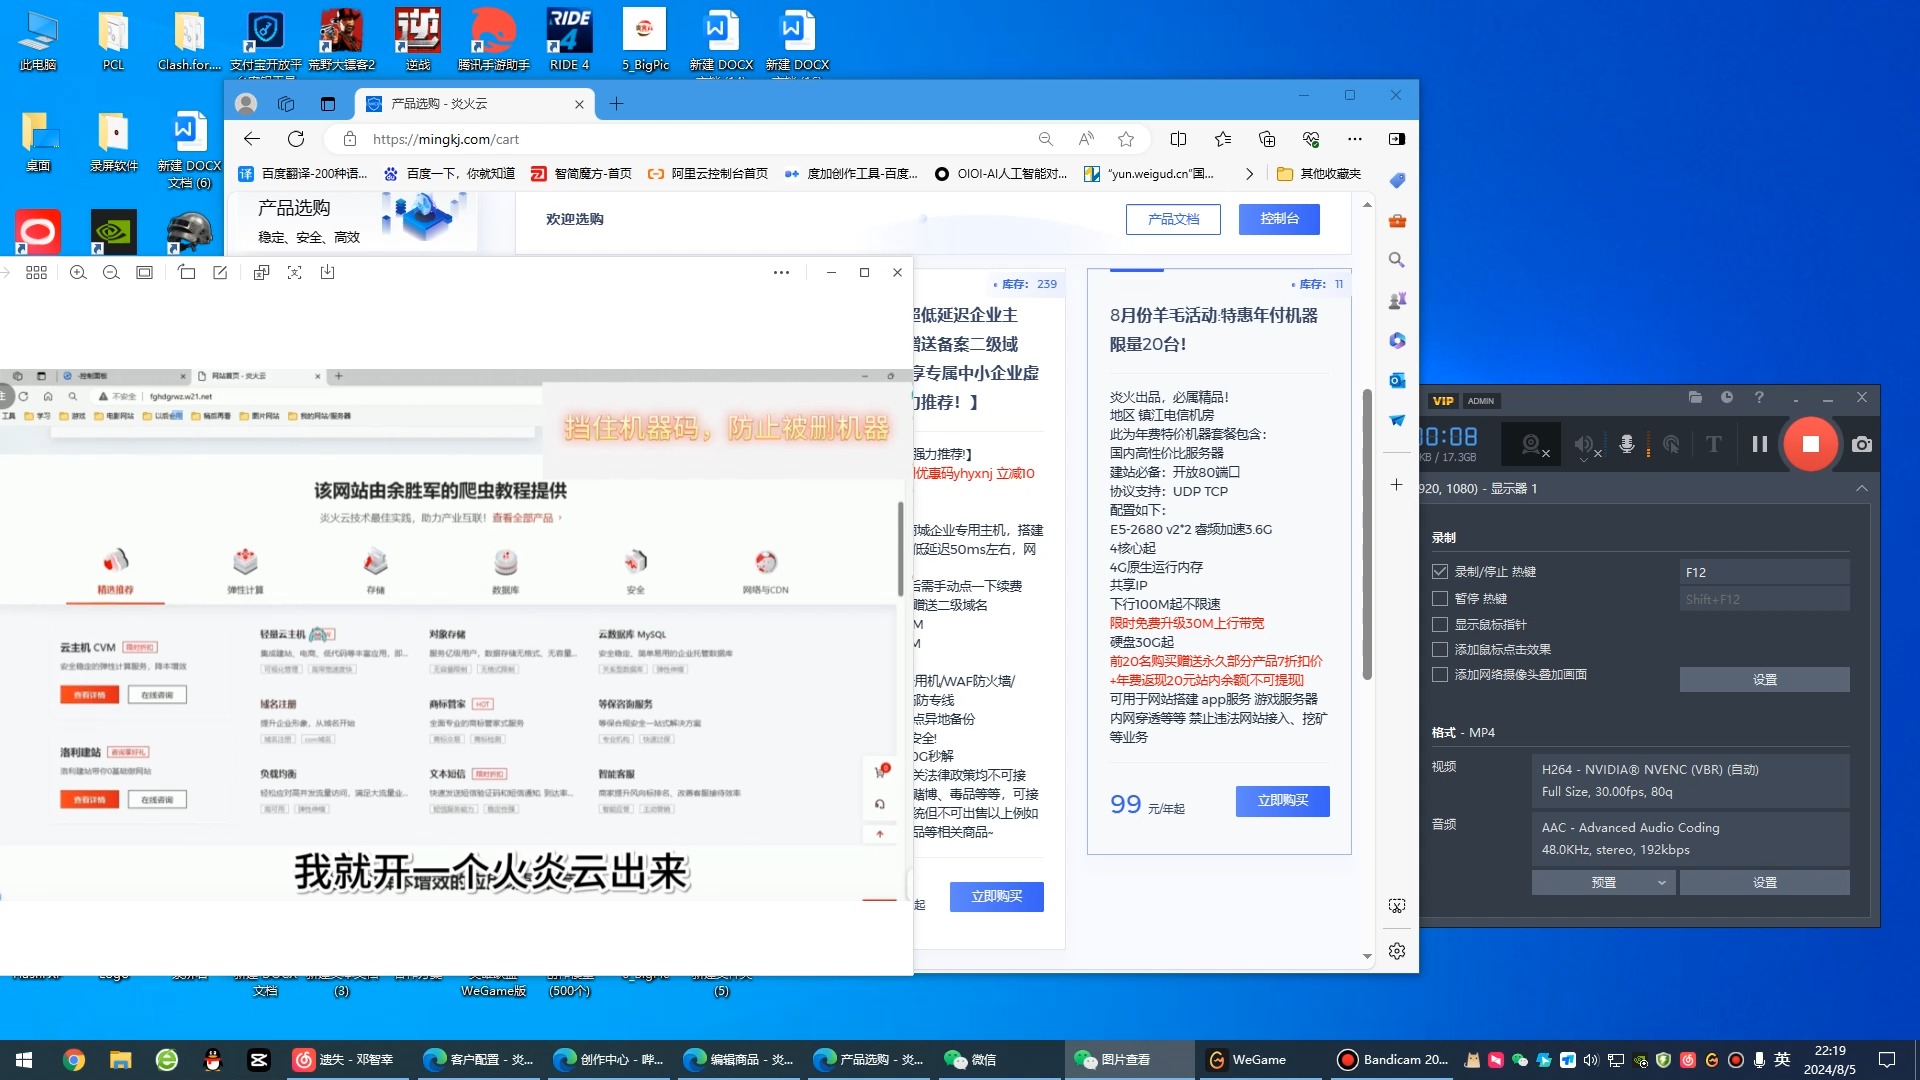The image size is (1920, 1080).
Task: Enable 添加网络摄像头叠加画面 checkbox
Action: click(x=1440, y=675)
